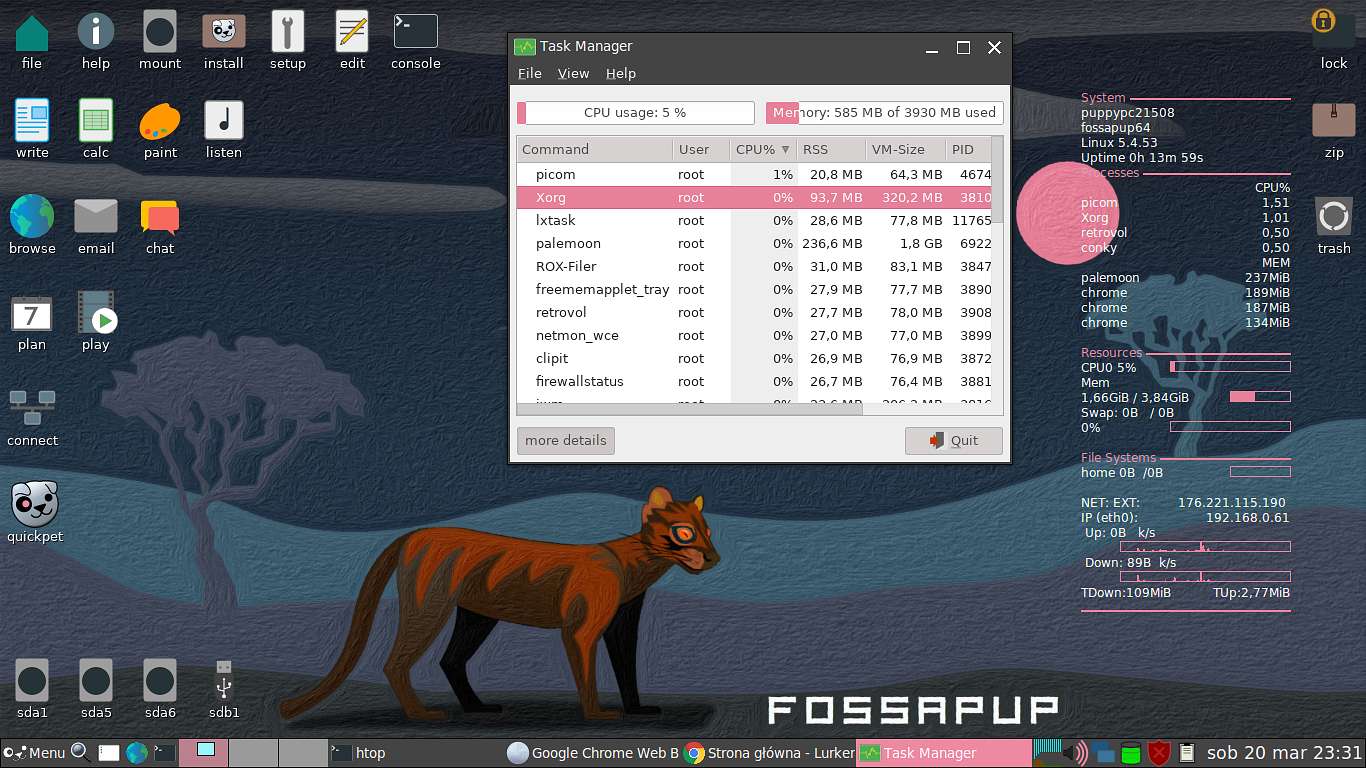Sort by Command column header
The image size is (1366, 768).
(595, 149)
